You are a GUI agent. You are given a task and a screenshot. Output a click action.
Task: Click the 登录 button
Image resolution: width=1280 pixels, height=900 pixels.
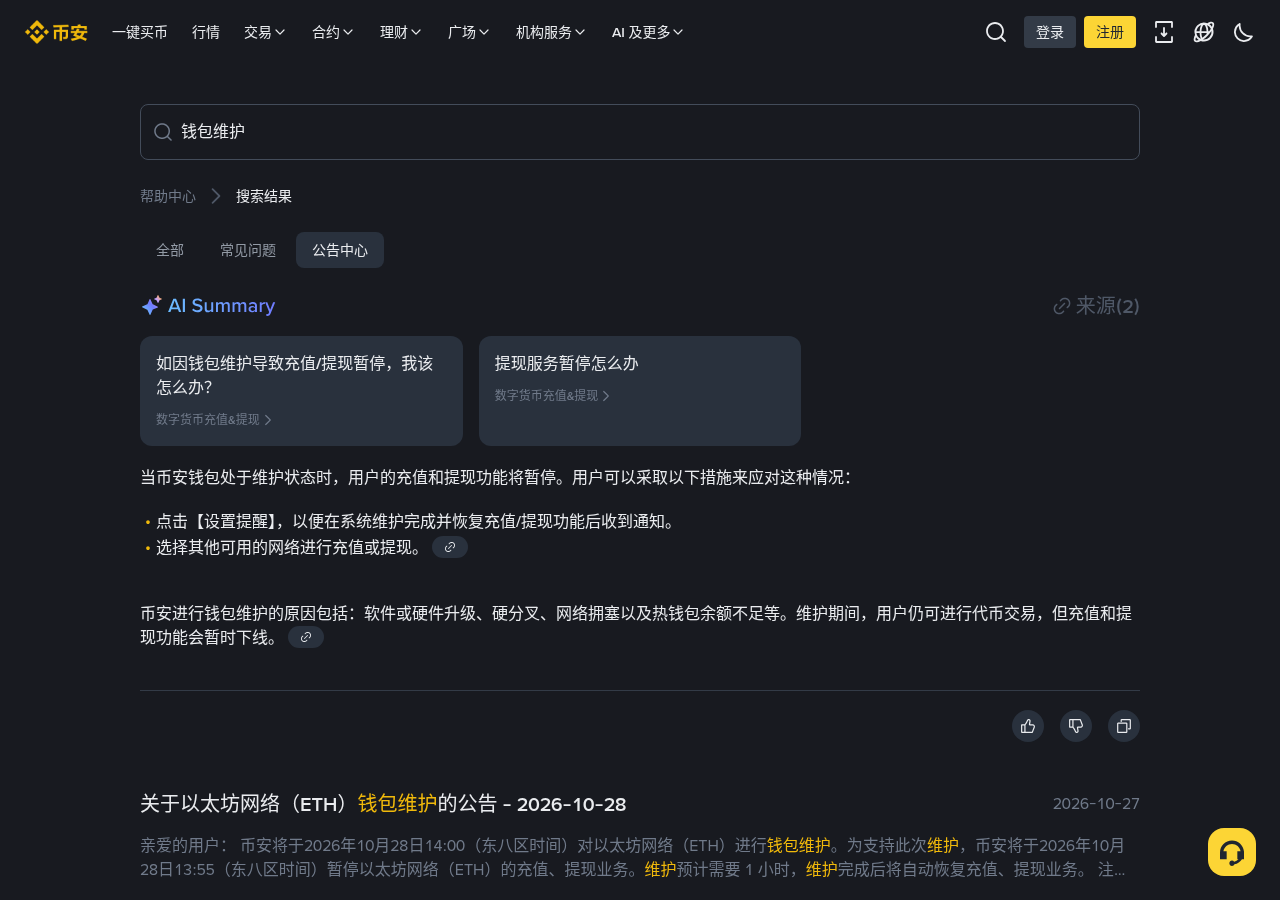(1050, 32)
